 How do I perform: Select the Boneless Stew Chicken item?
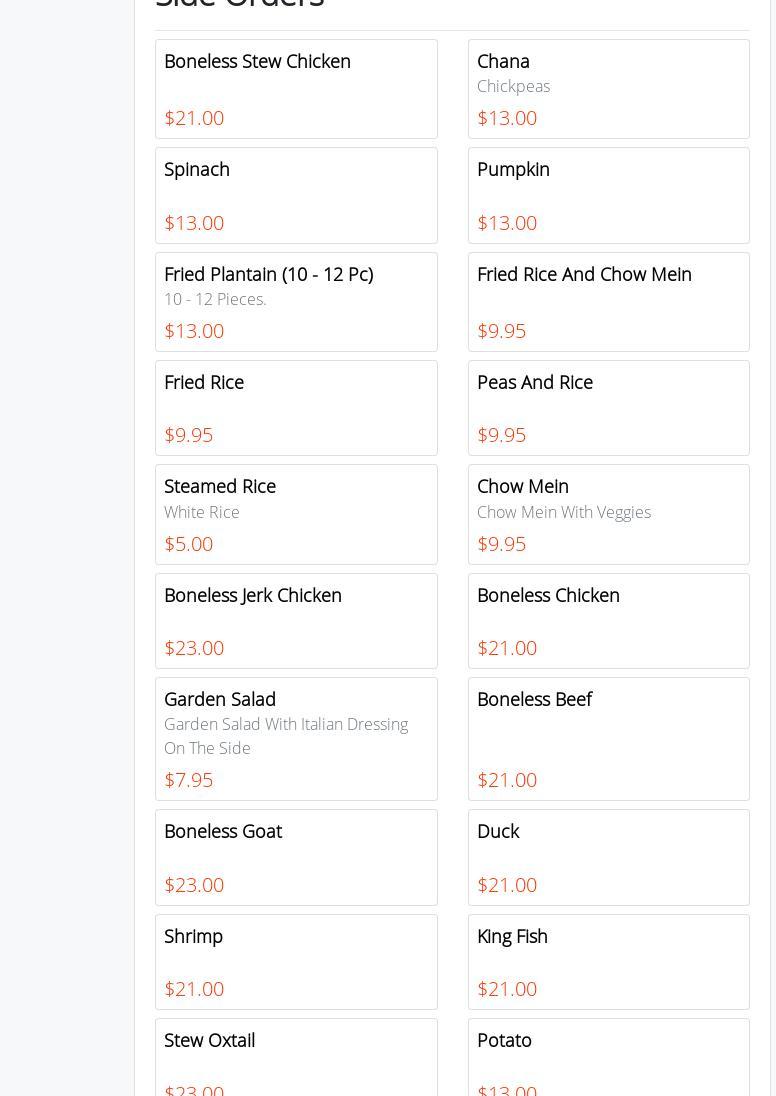296,89
